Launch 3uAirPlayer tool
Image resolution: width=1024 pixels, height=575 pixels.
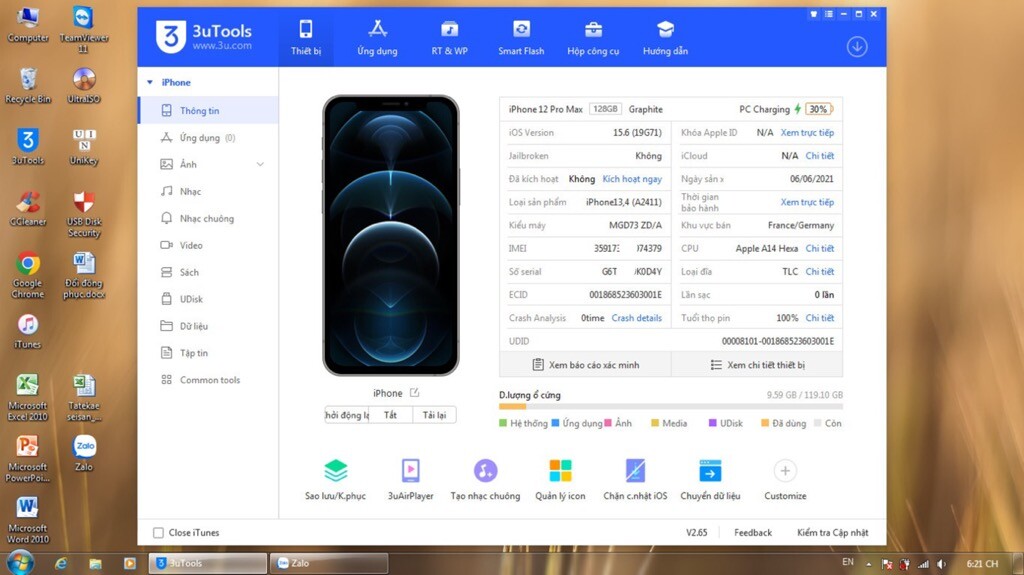click(410, 479)
